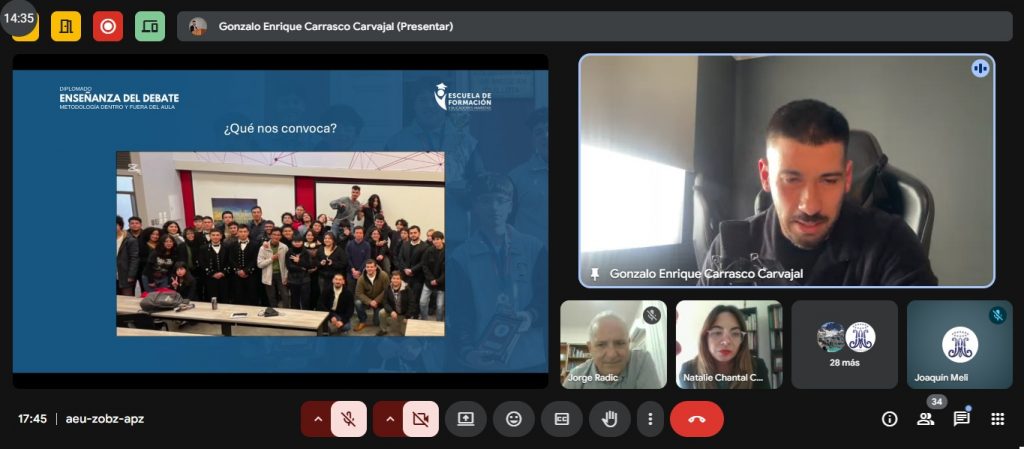Open meeting details info icon

889,419
